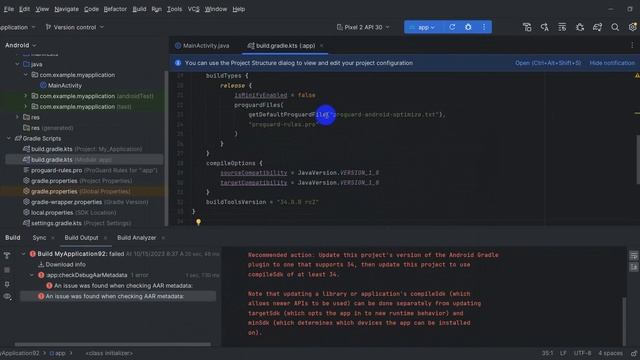Close the Sync tab in Build panel
Image resolution: width=640 pixels, height=360 pixels.
[52, 238]
